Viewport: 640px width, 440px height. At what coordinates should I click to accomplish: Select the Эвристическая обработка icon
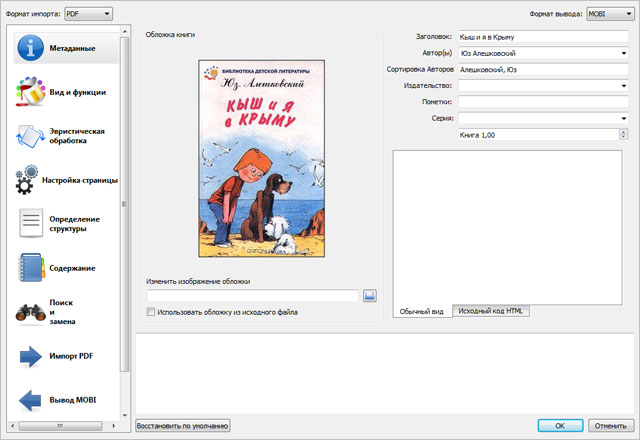(x=30, y=136)
